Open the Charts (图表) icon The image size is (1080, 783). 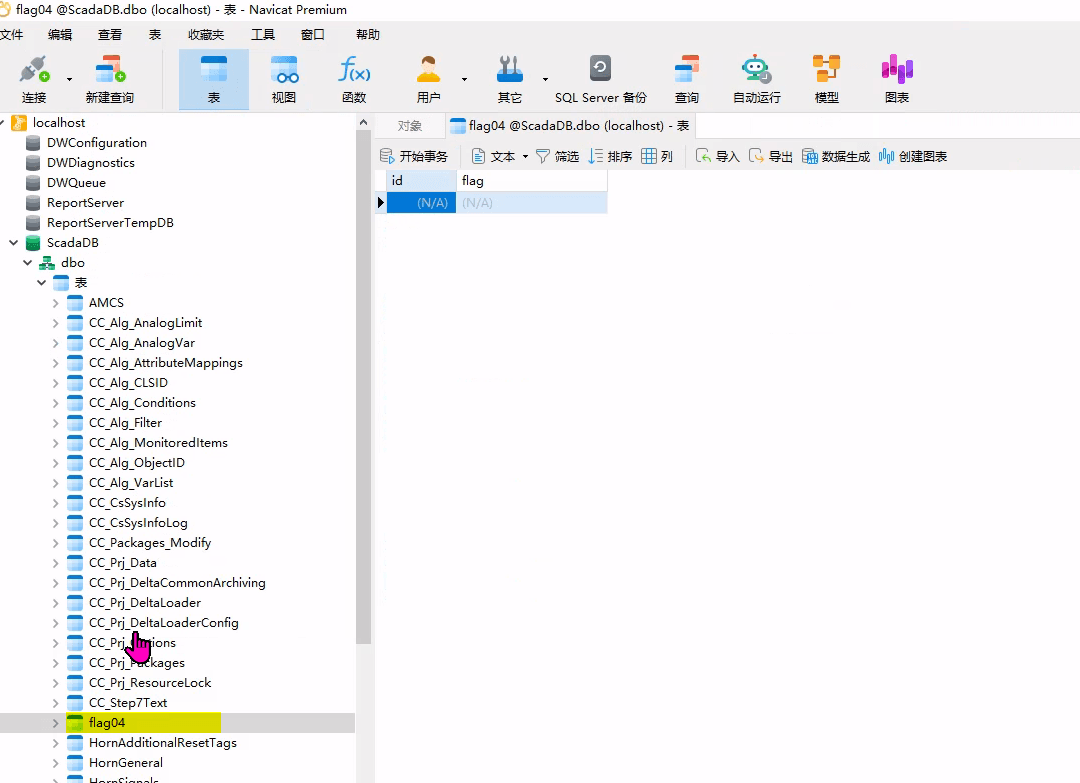[897, 70]
